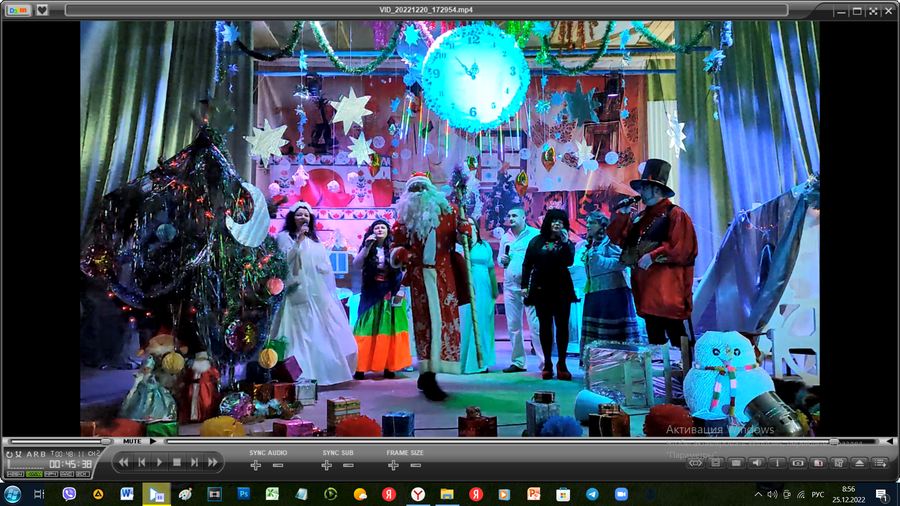Click the info icon in bottom-right toolbar
This screenshot has height=506, width=900.
[x=777, y=463]
